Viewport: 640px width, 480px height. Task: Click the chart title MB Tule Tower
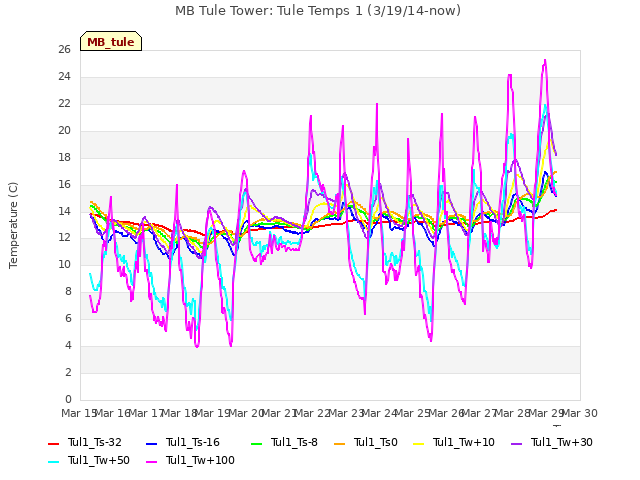tap(318, 11)
